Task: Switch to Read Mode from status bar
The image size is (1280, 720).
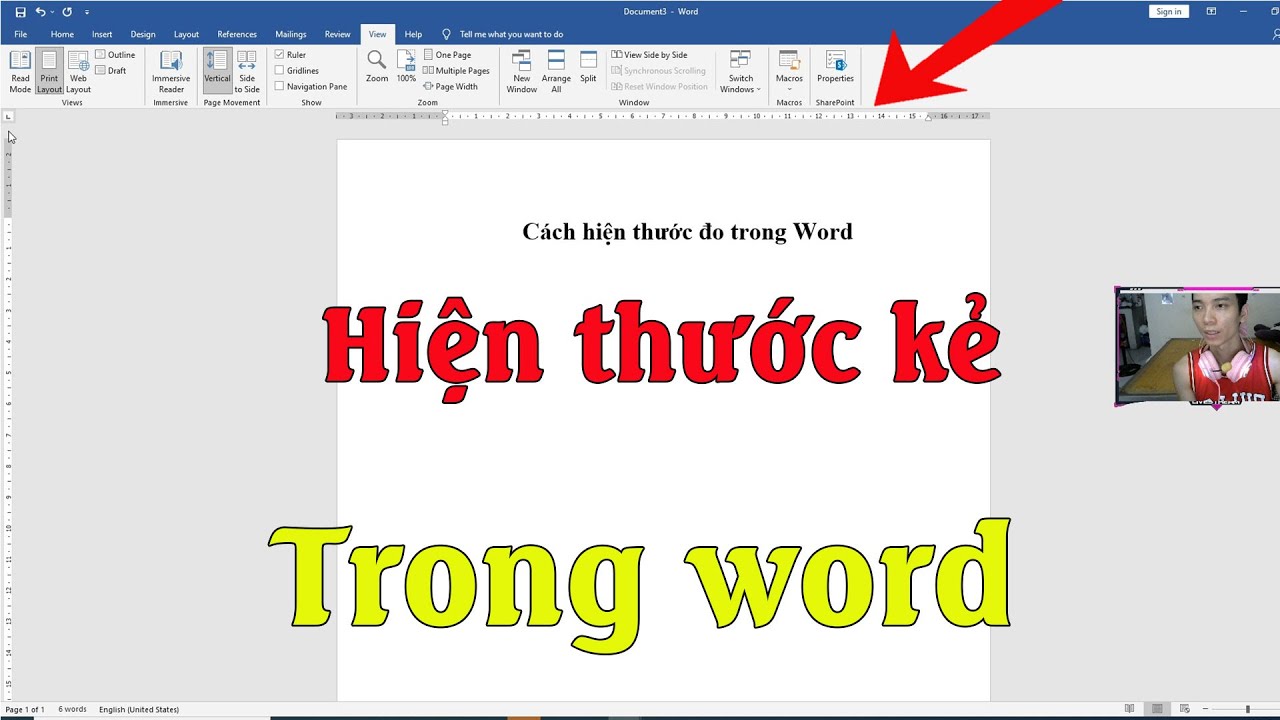Action: [1129, 709]
